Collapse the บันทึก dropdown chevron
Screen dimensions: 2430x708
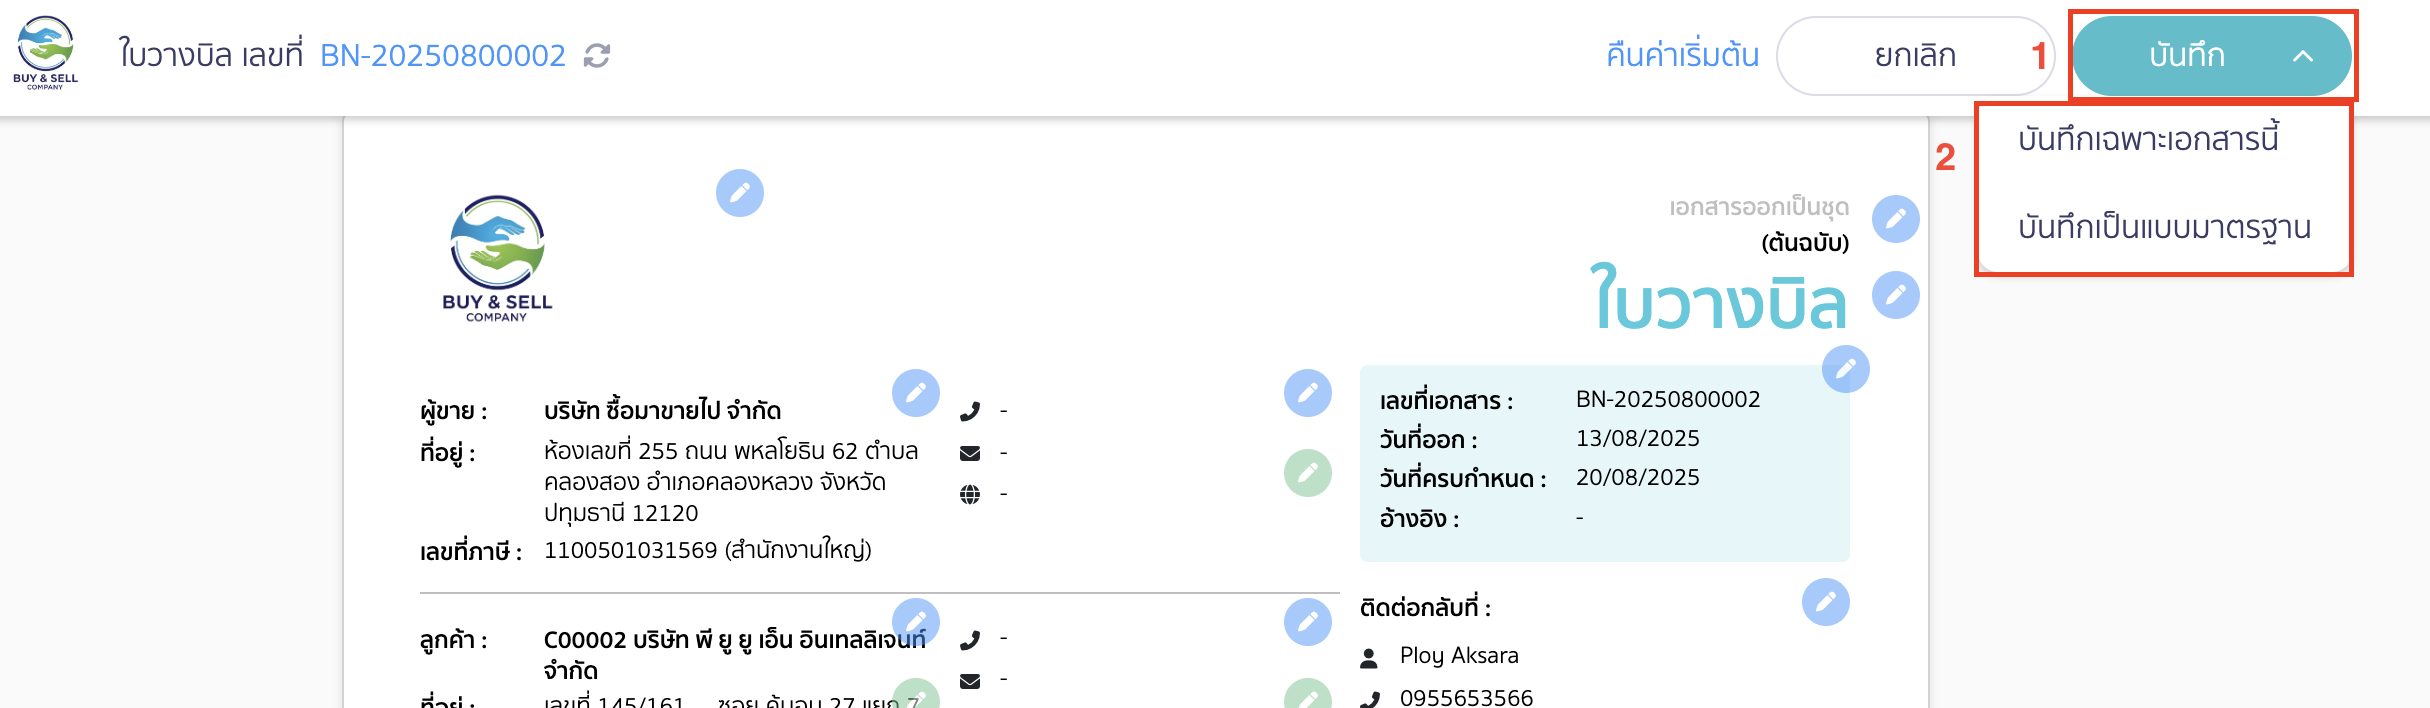coord(2303,56)
